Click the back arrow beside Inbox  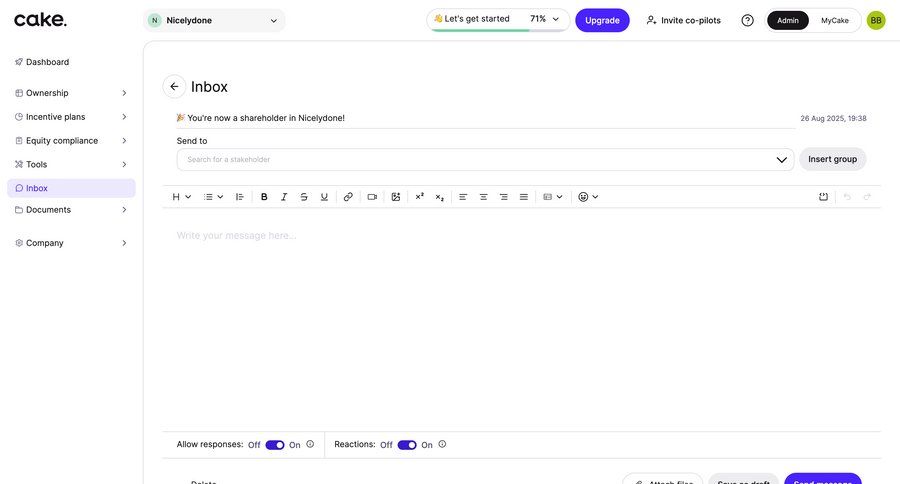pos(174,87)
